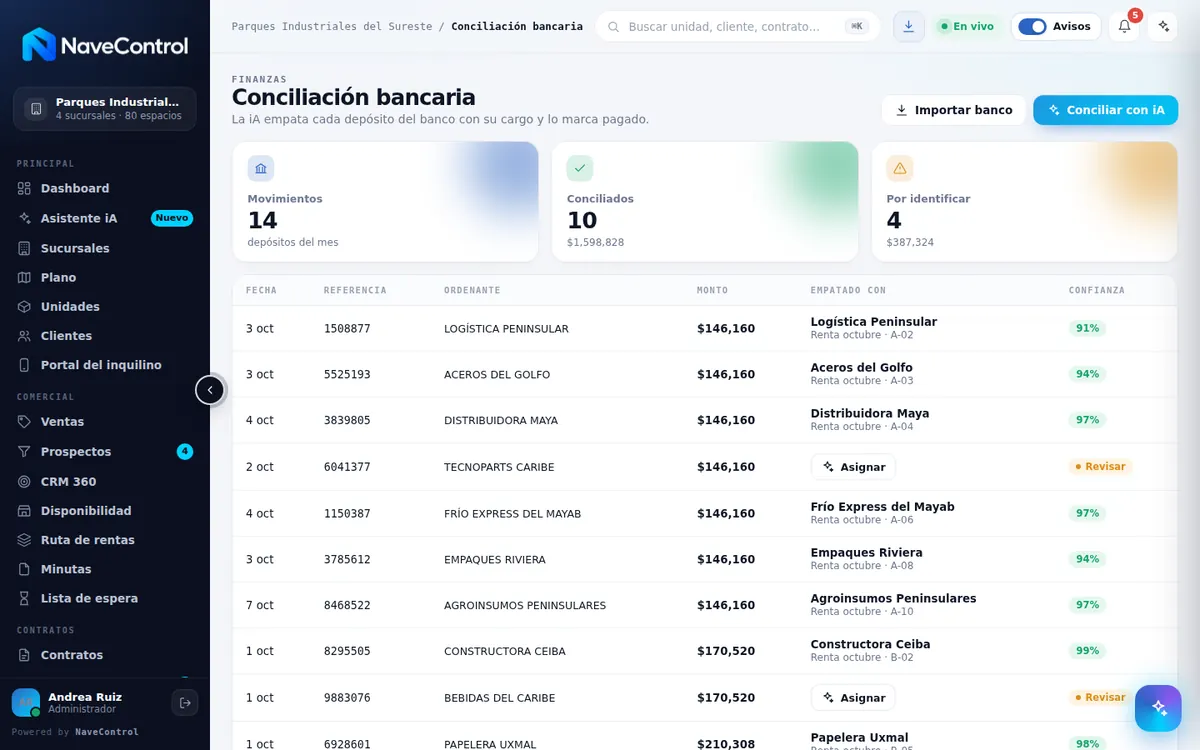Sort by the FECHA column header
Viewport: 1200px width, 750px height.
point(261,290)
